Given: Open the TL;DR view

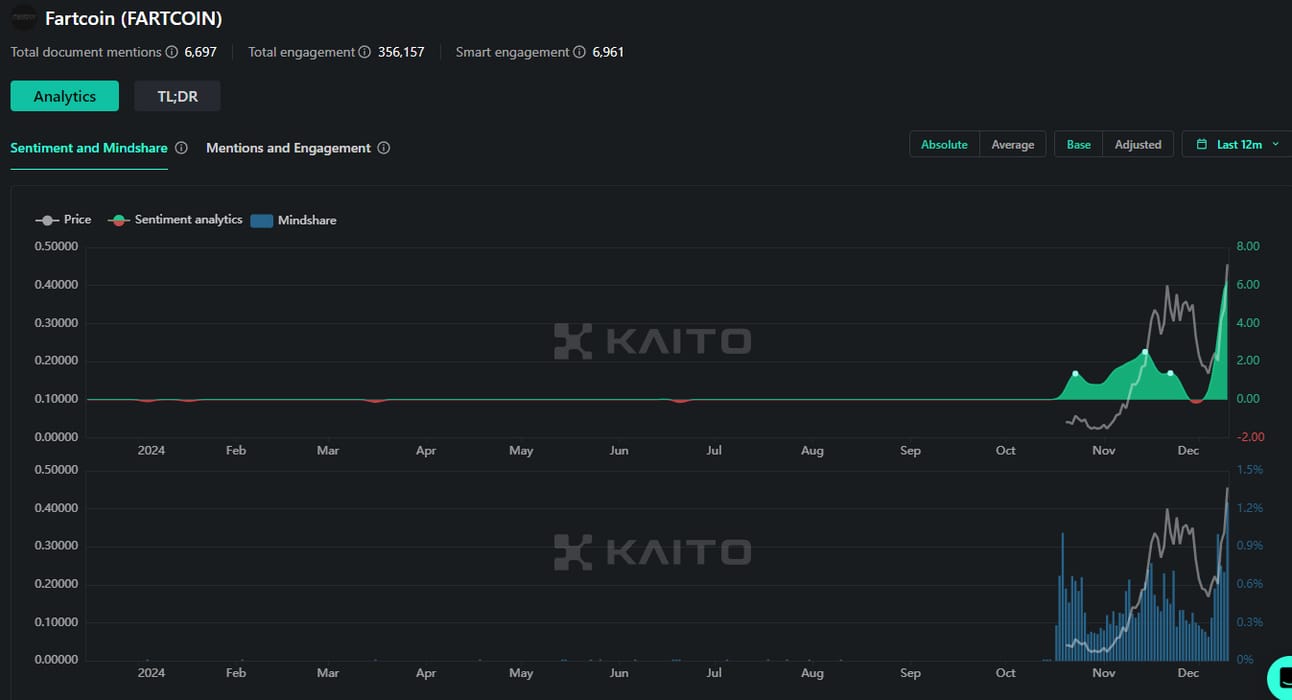Looking at the screenshot, I should 177,96.
